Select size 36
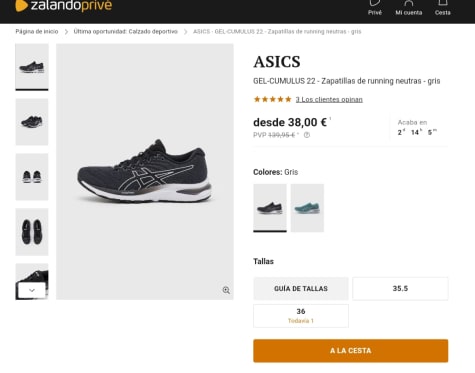 coord(301,316)
